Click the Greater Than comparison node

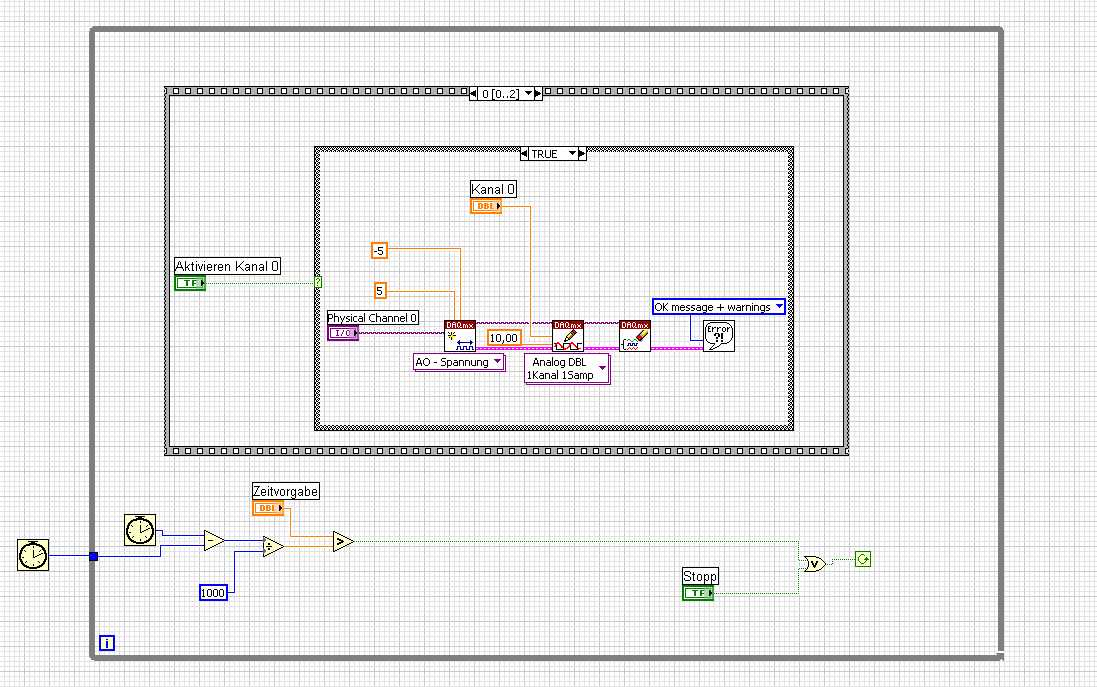(x=343, y=541)
